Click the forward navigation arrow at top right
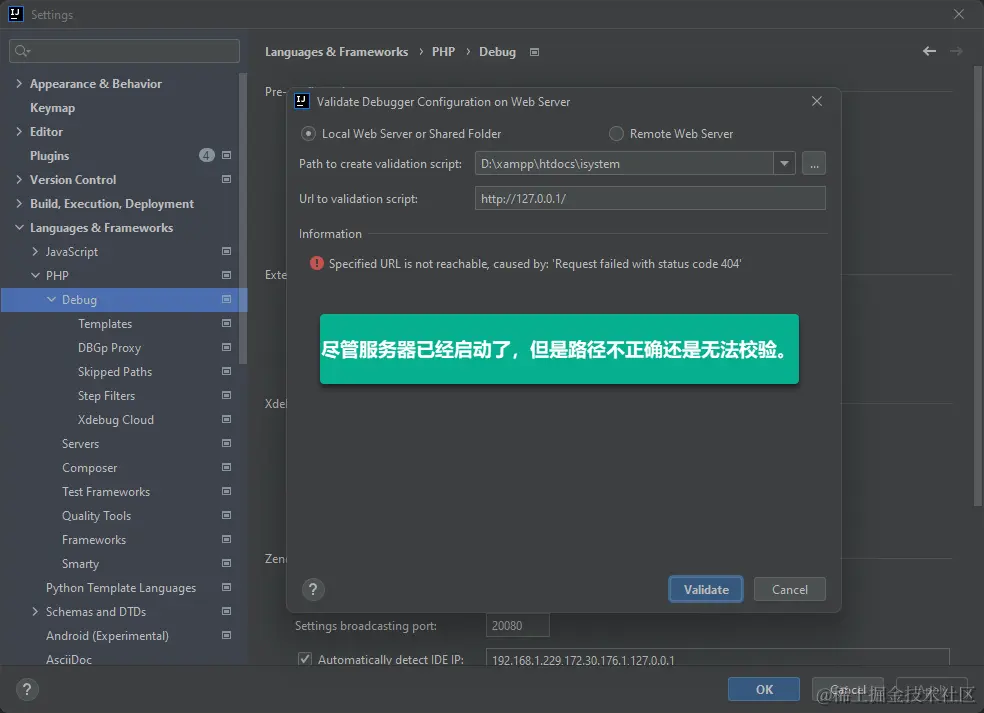Viewport: 984px width, 713px height. point(956,51)
